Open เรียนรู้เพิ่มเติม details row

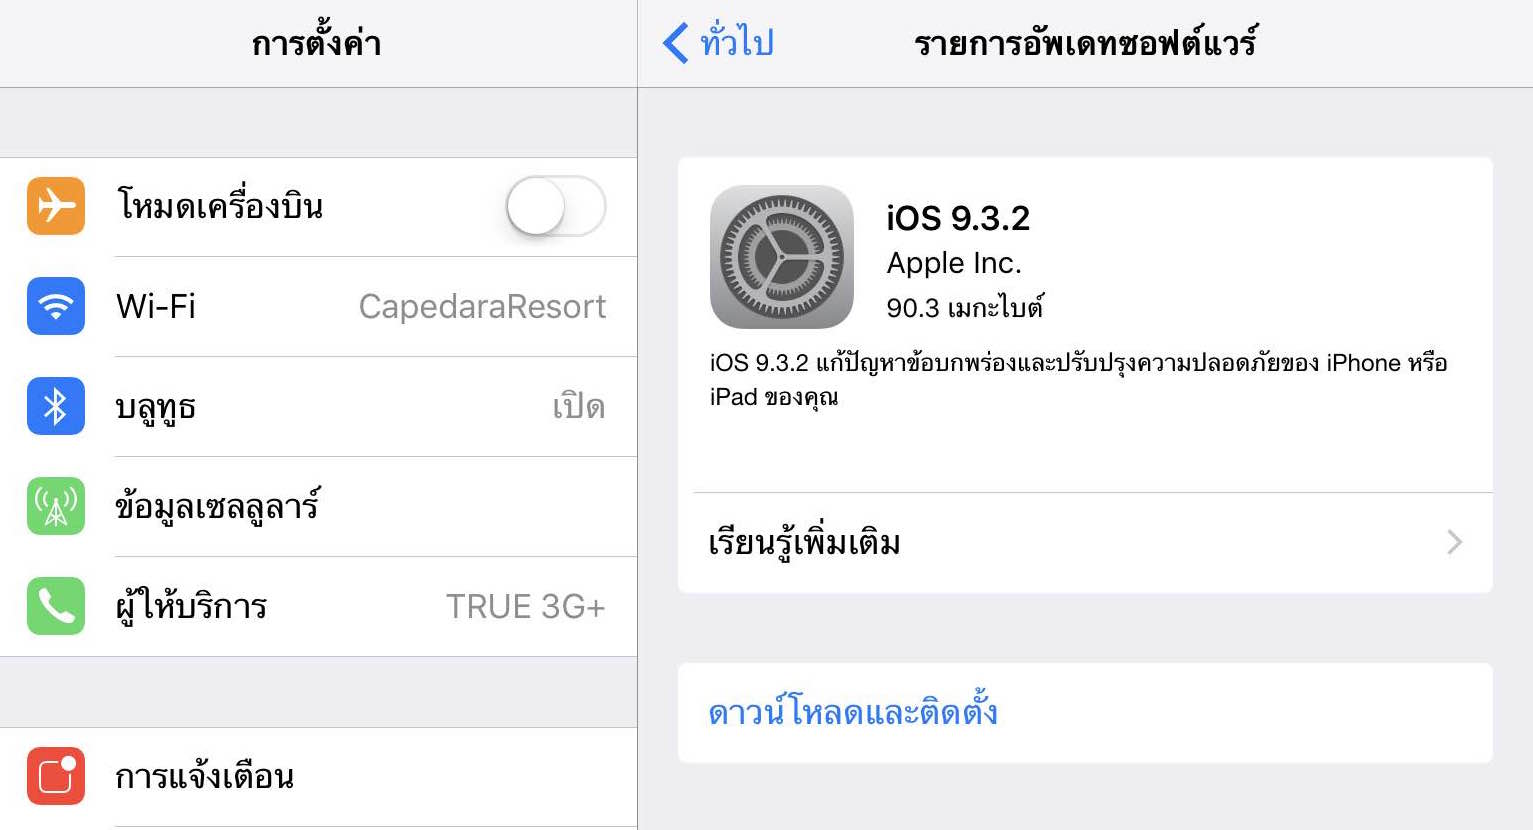click(1085, 542)
